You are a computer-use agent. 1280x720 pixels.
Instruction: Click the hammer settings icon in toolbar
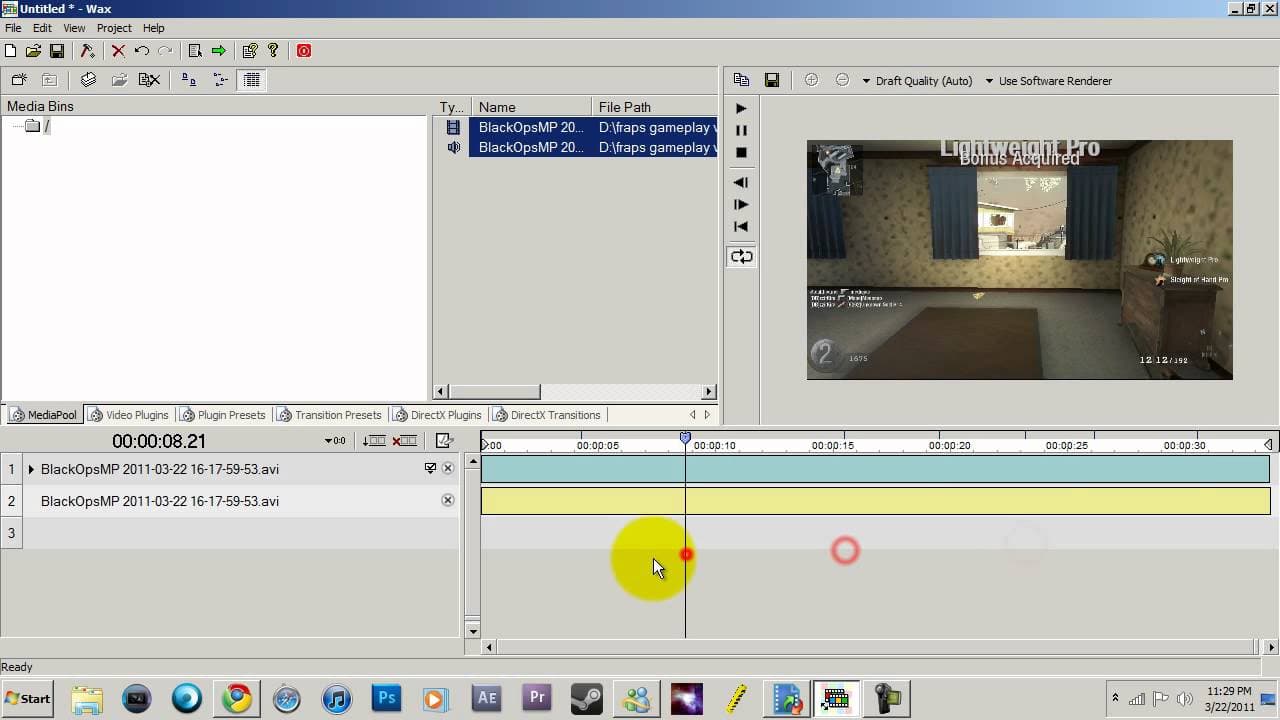pos(87,51)
